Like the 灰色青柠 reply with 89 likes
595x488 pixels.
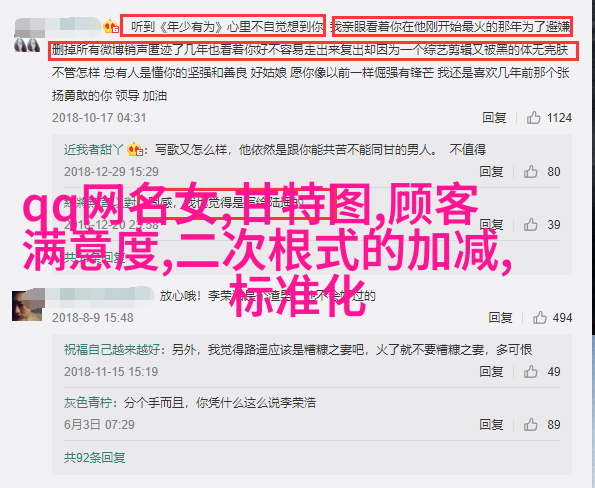[x=530, y=425]
